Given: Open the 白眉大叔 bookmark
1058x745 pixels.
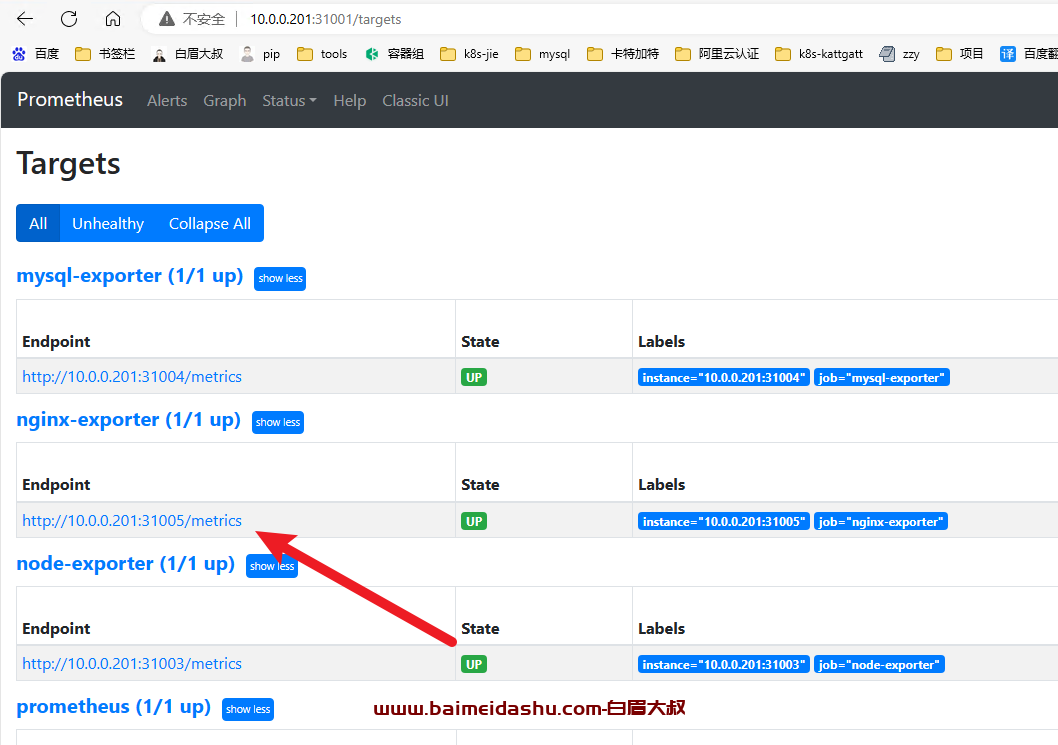Looking at the screenshot, I should pos(188,54).
